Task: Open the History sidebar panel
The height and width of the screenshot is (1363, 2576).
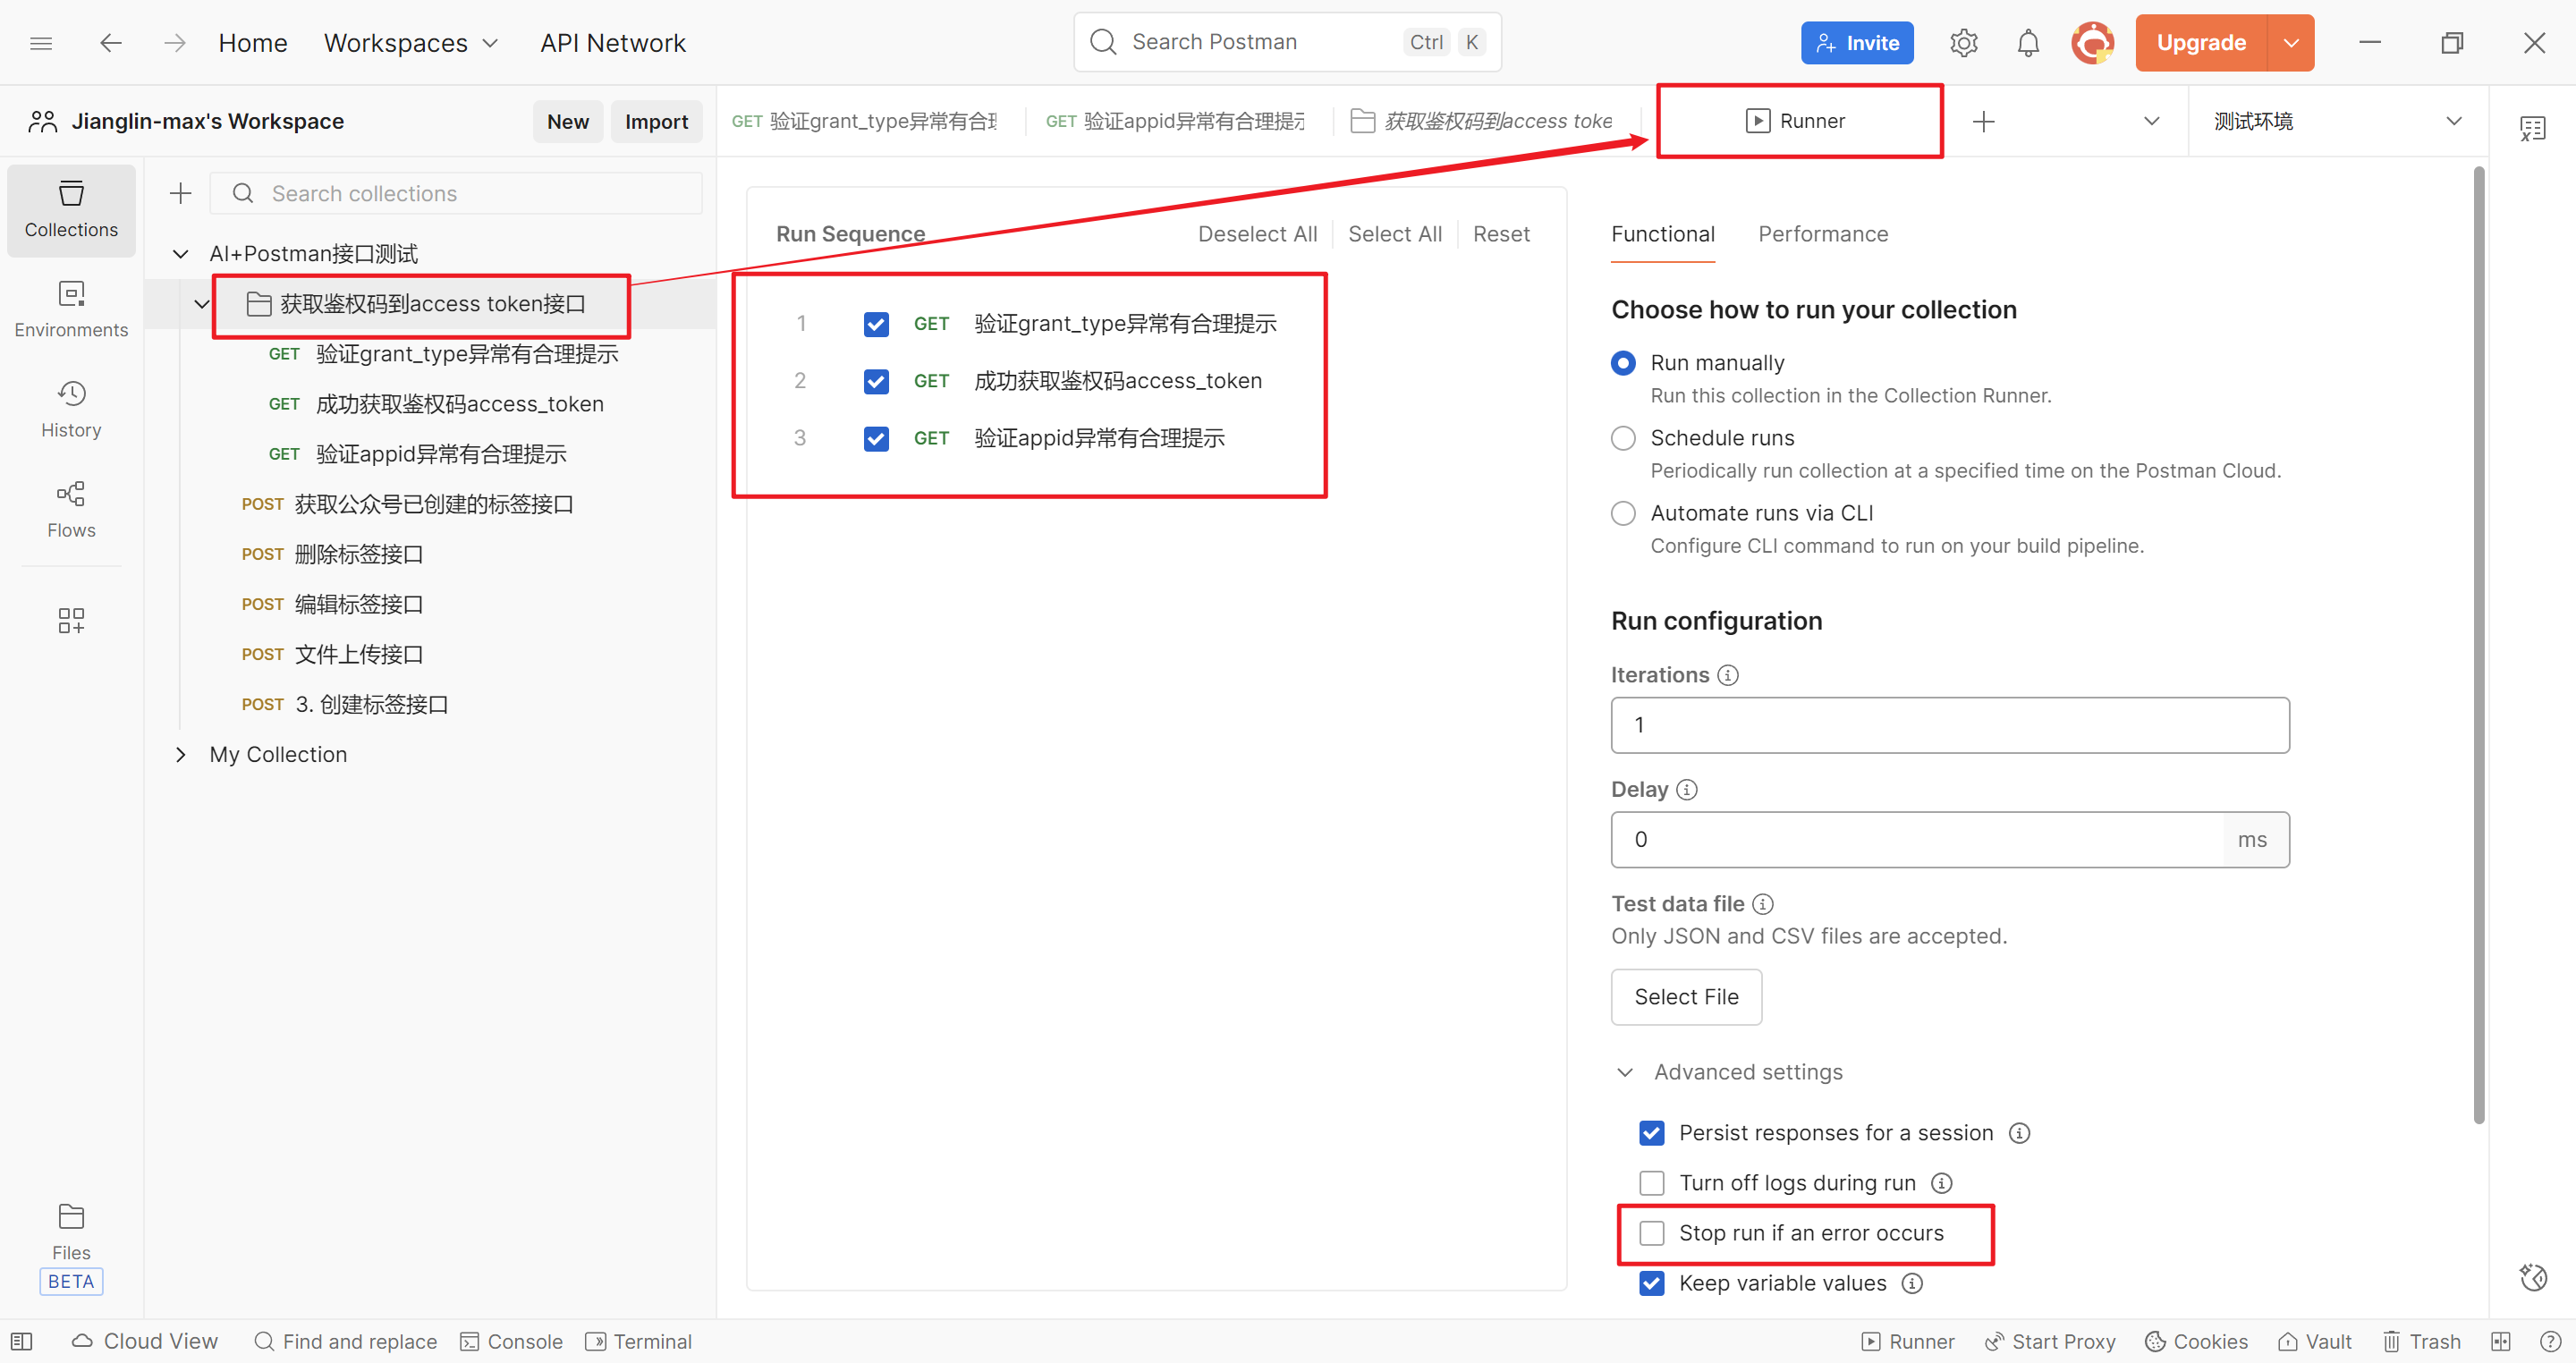Action: [71, 410]
